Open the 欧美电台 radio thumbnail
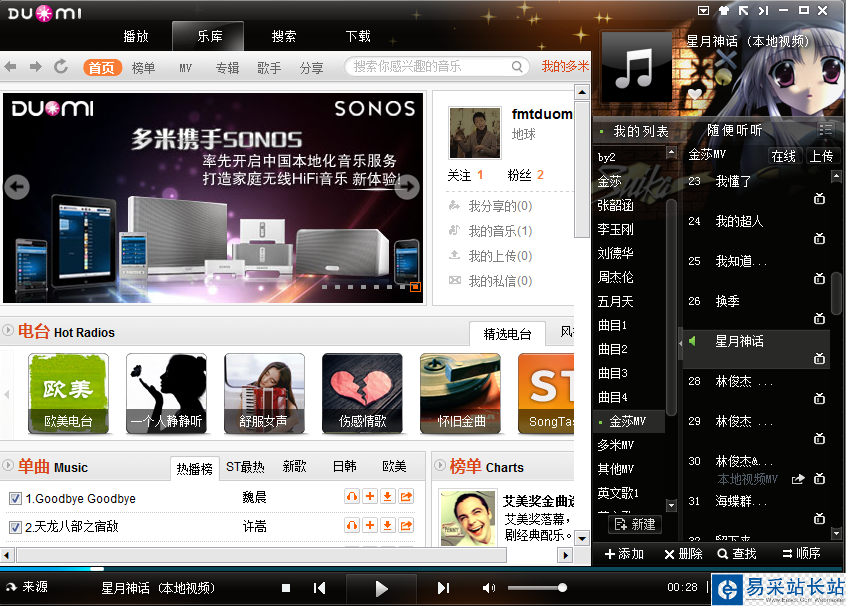This screenshot has width=846, height=606. pos(69,393)
